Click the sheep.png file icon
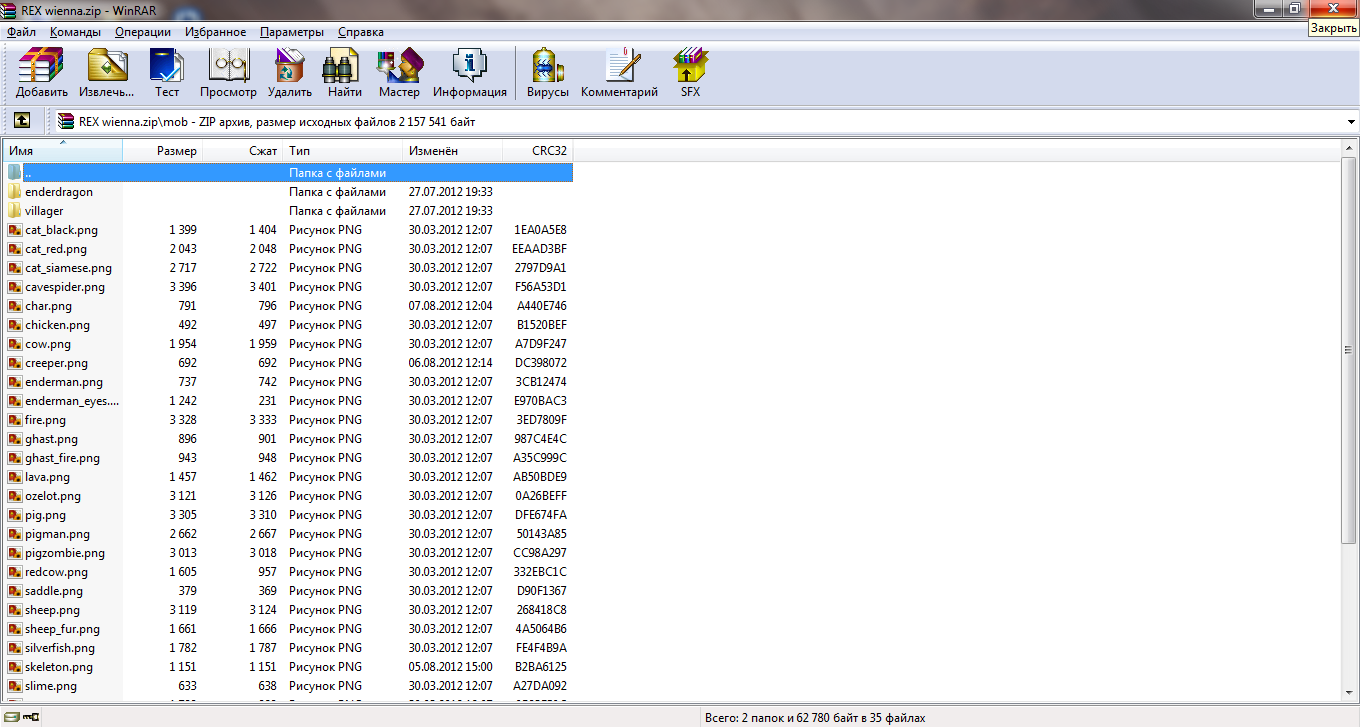Image resolution: width=1360 pixels, height=728 pixels. click(x=15, y=610)
